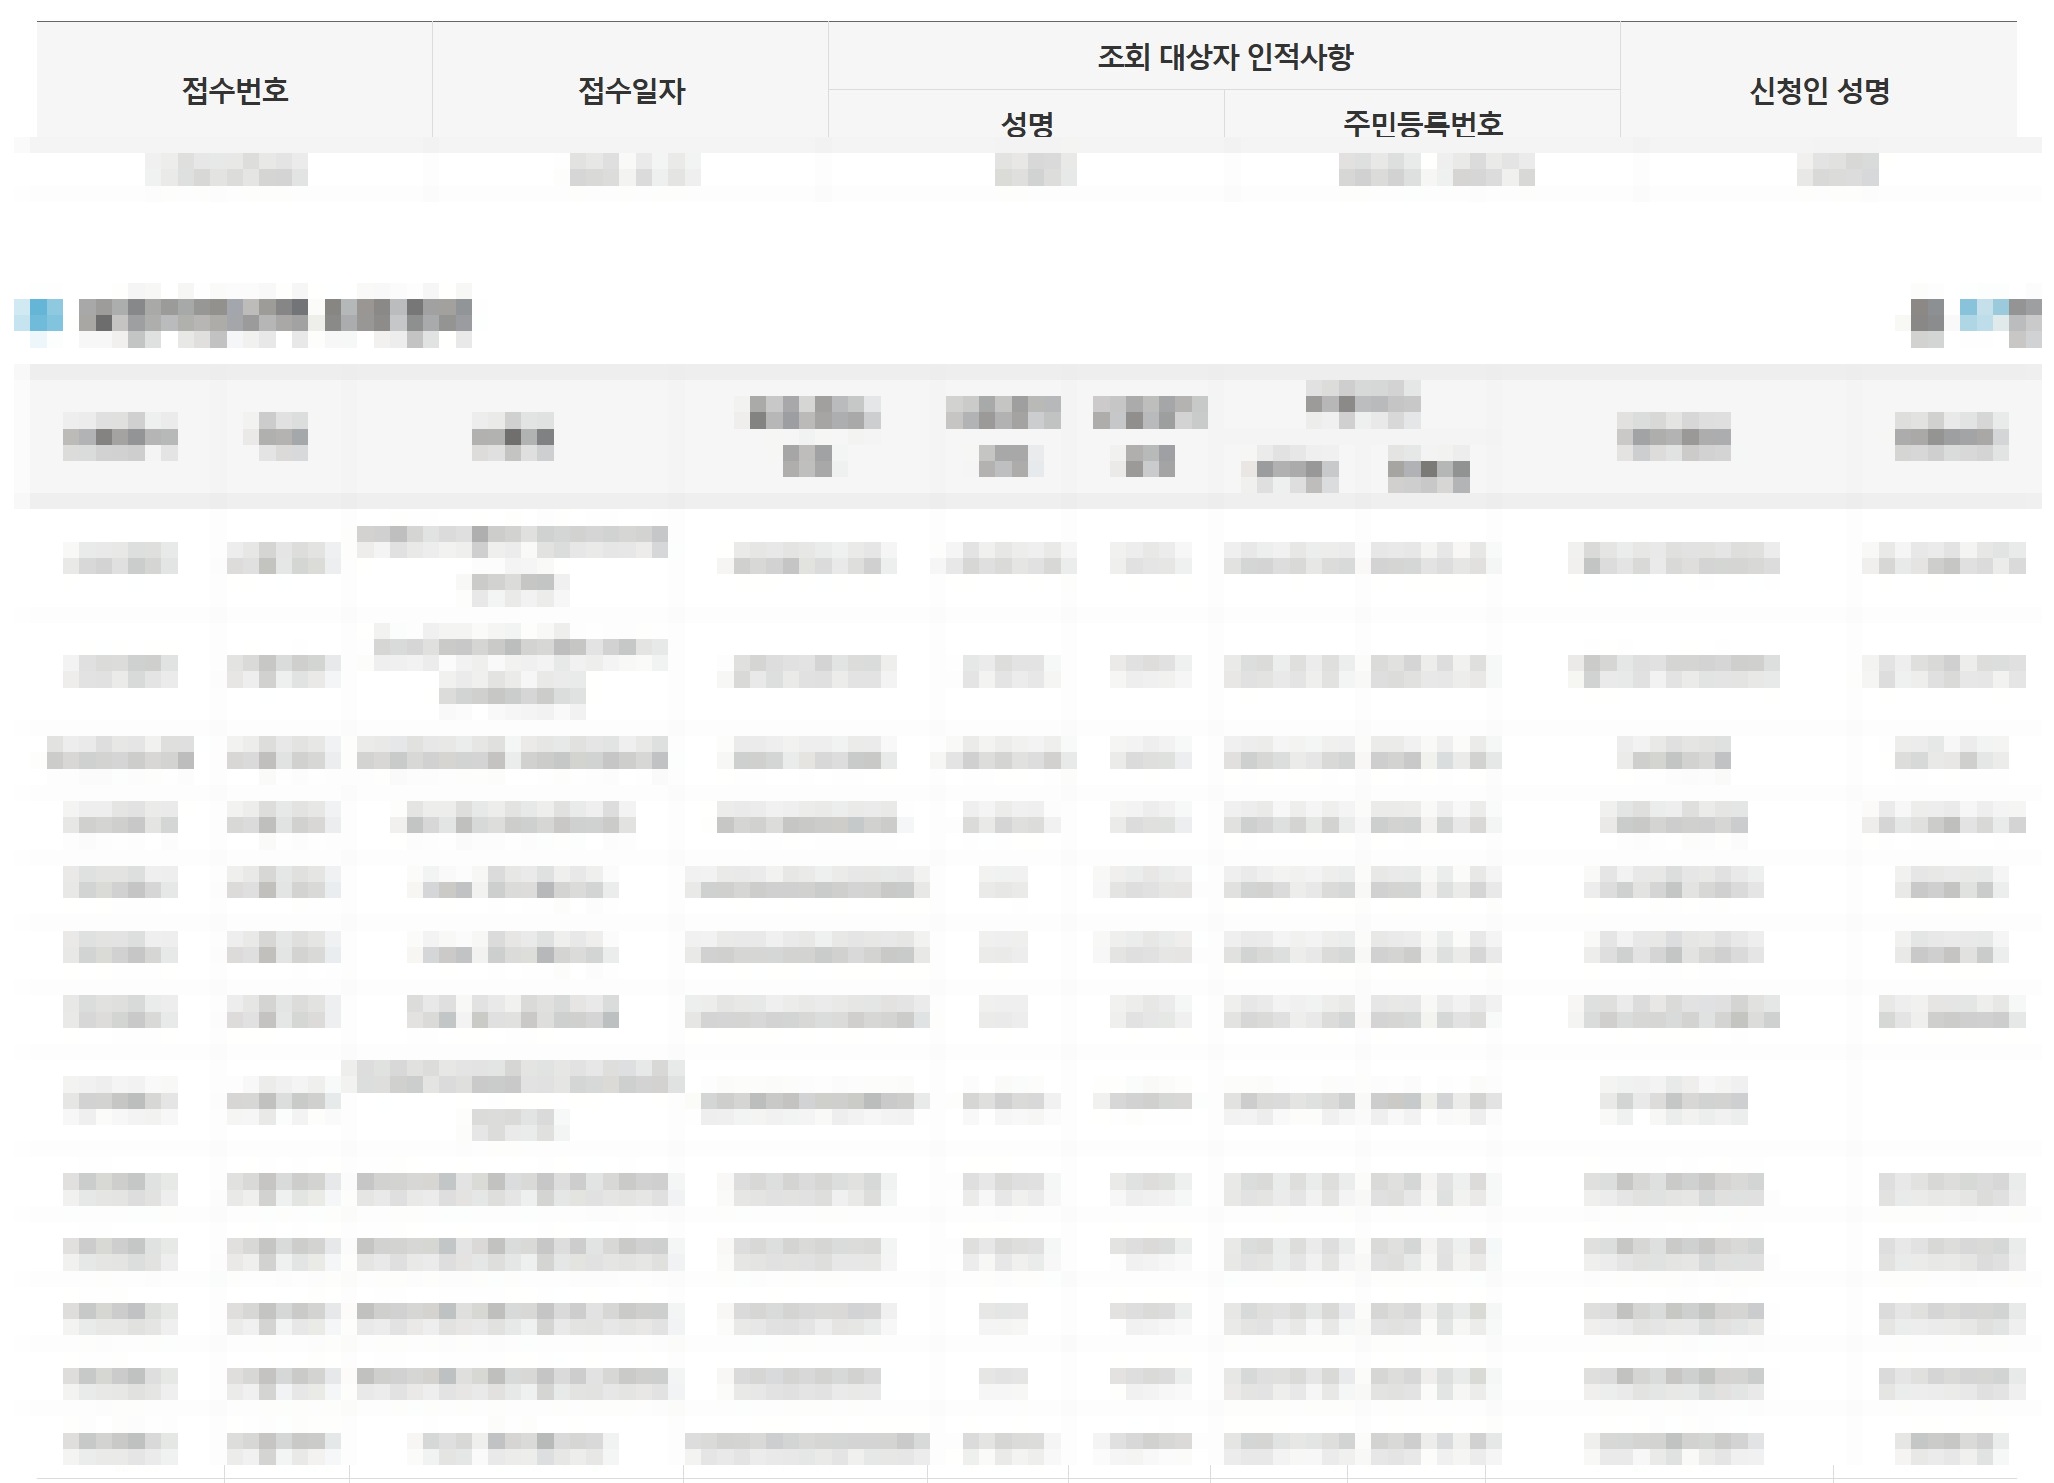This screenshot has width=2054, height=1483.
Task: Click the blurred name under 성명
Action: tap(1035, 170)
